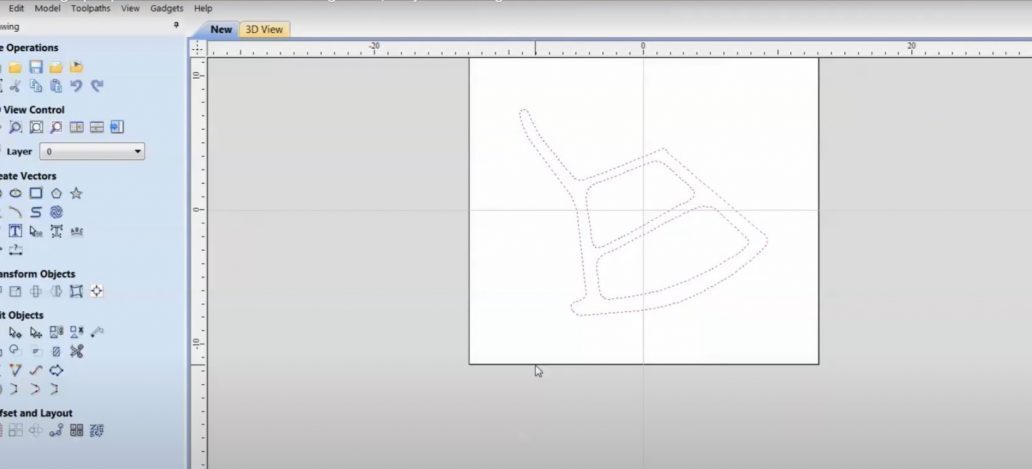Viewport: 1032px width, 469px height.
Task: Paste from the clipboard icon
Action: [56, 86]
